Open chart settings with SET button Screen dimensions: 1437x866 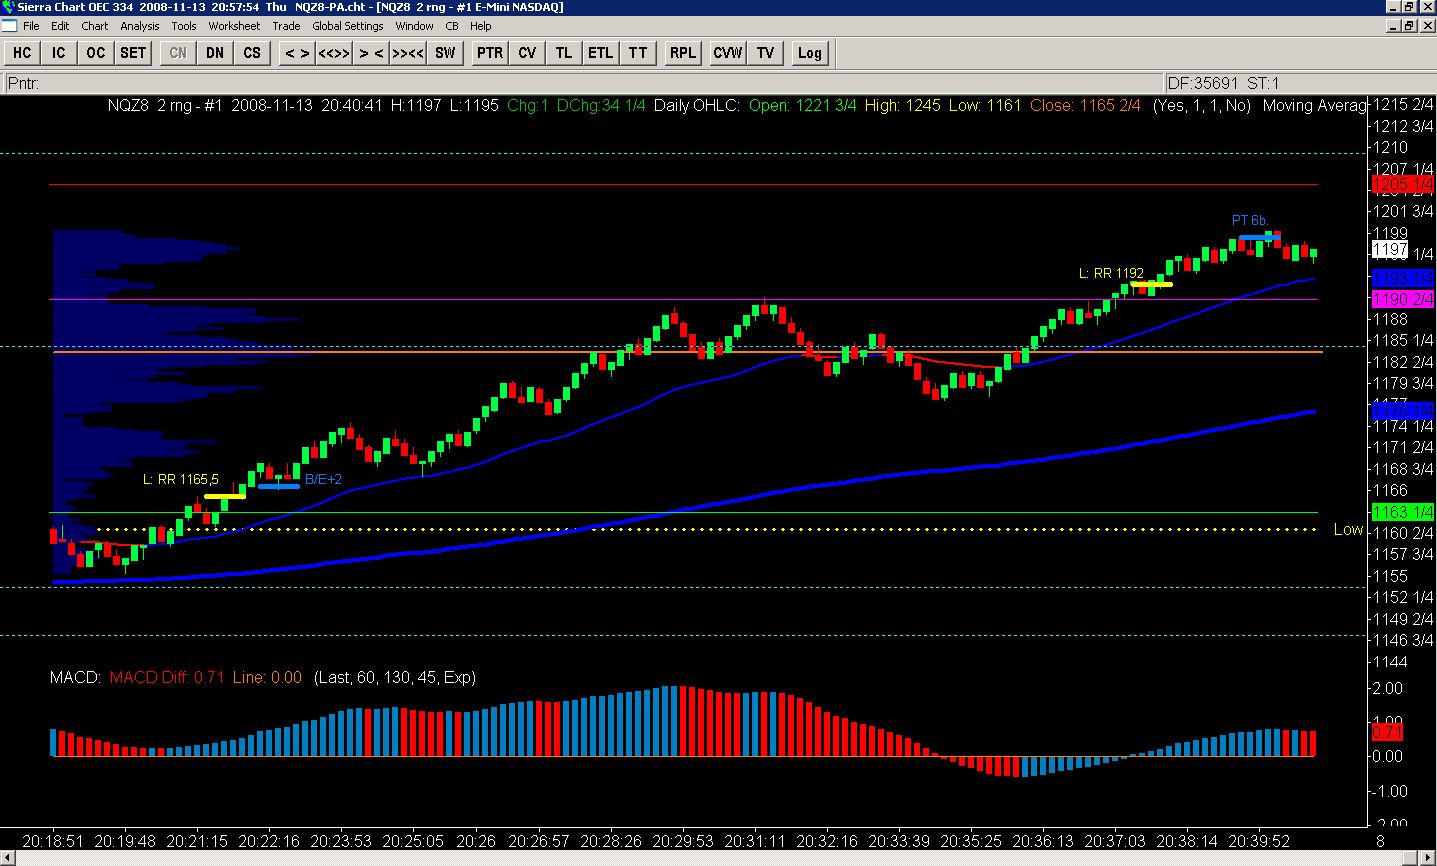click(133, 53)
